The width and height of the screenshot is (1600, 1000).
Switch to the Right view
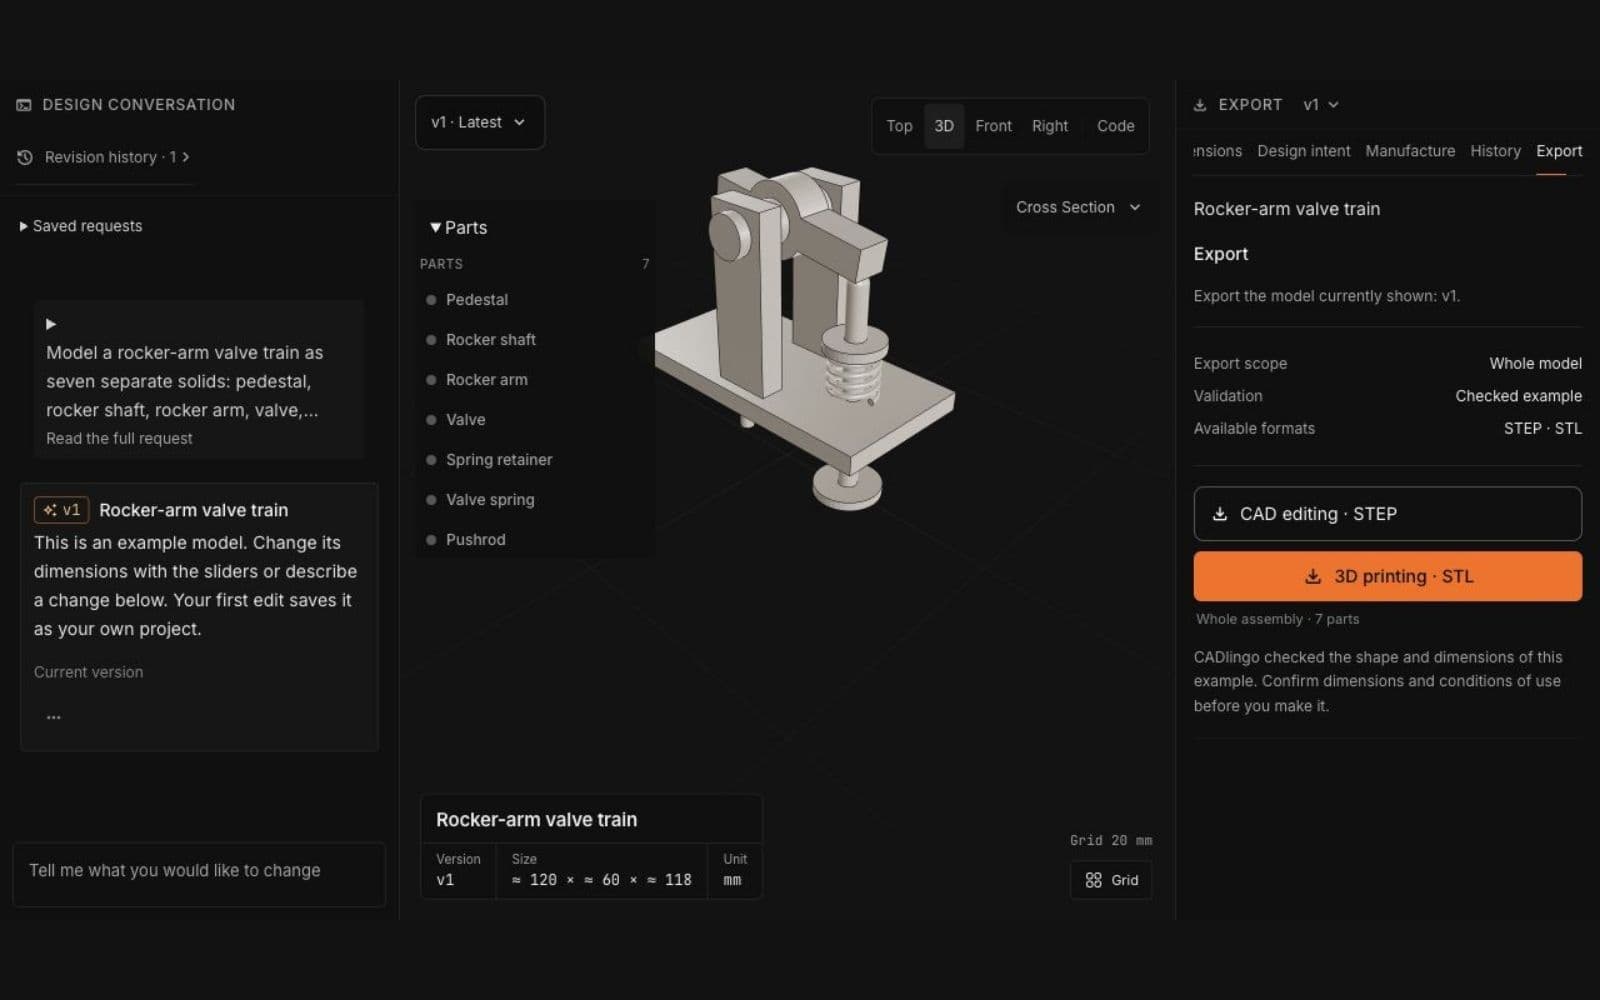(x=1050, y=126)
